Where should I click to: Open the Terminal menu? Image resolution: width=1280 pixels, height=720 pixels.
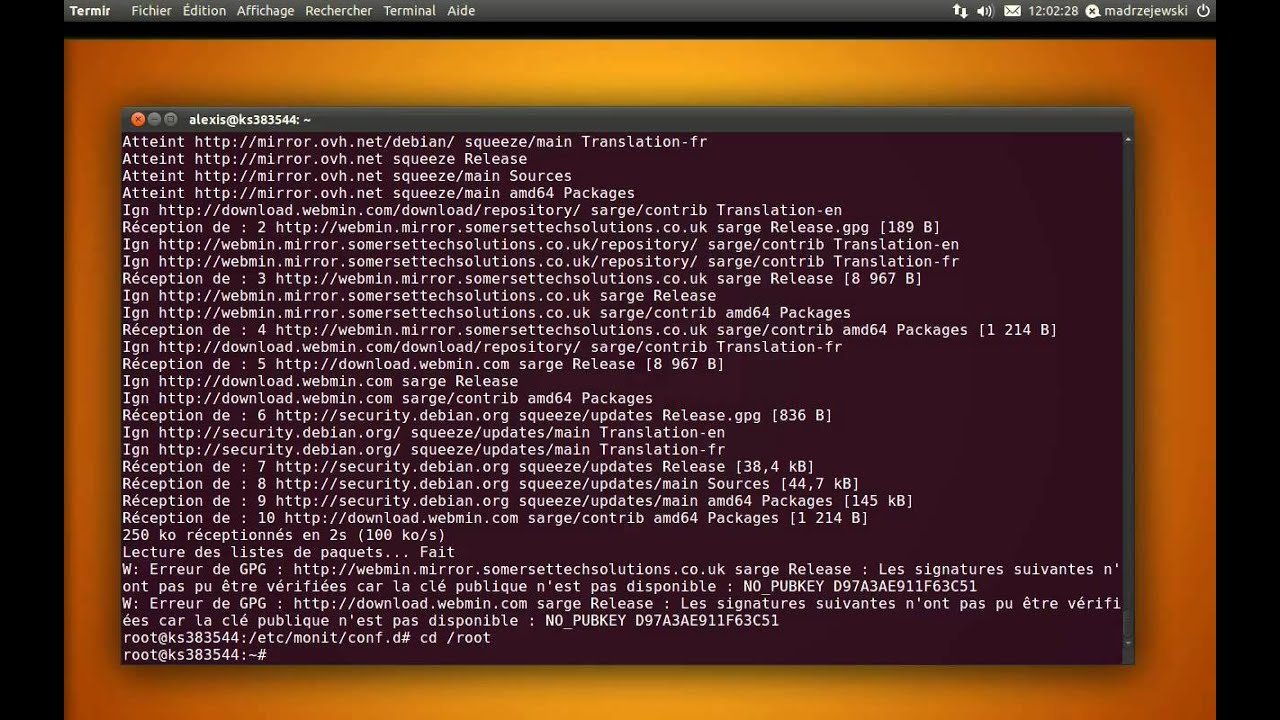tap(409, 11)
